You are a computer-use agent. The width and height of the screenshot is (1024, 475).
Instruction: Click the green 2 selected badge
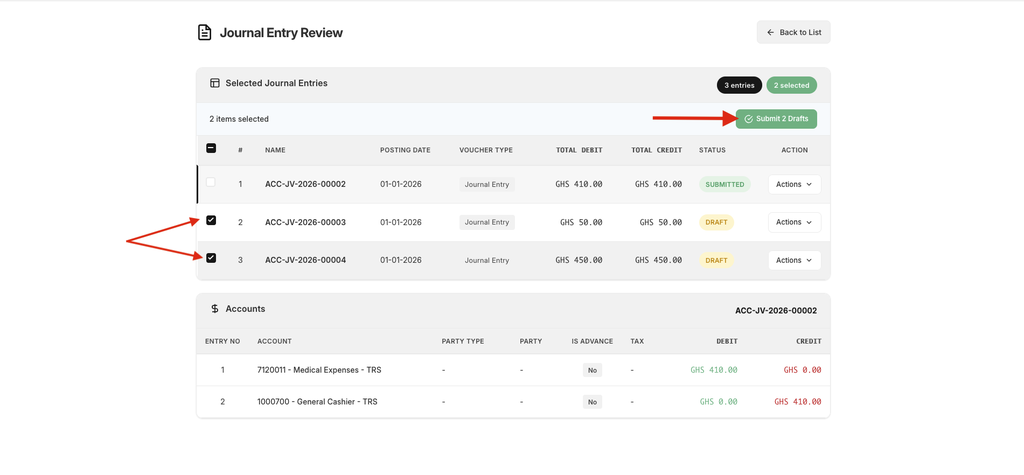(791, 86)
